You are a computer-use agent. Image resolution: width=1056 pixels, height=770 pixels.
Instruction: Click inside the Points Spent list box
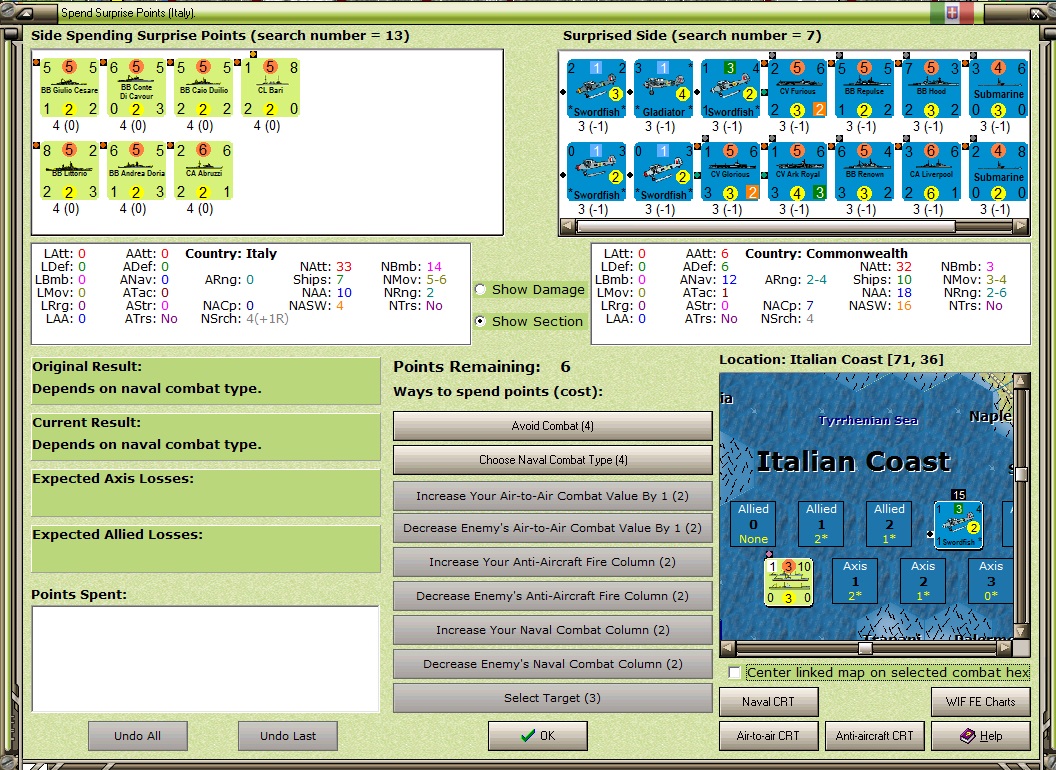point(205,659)
